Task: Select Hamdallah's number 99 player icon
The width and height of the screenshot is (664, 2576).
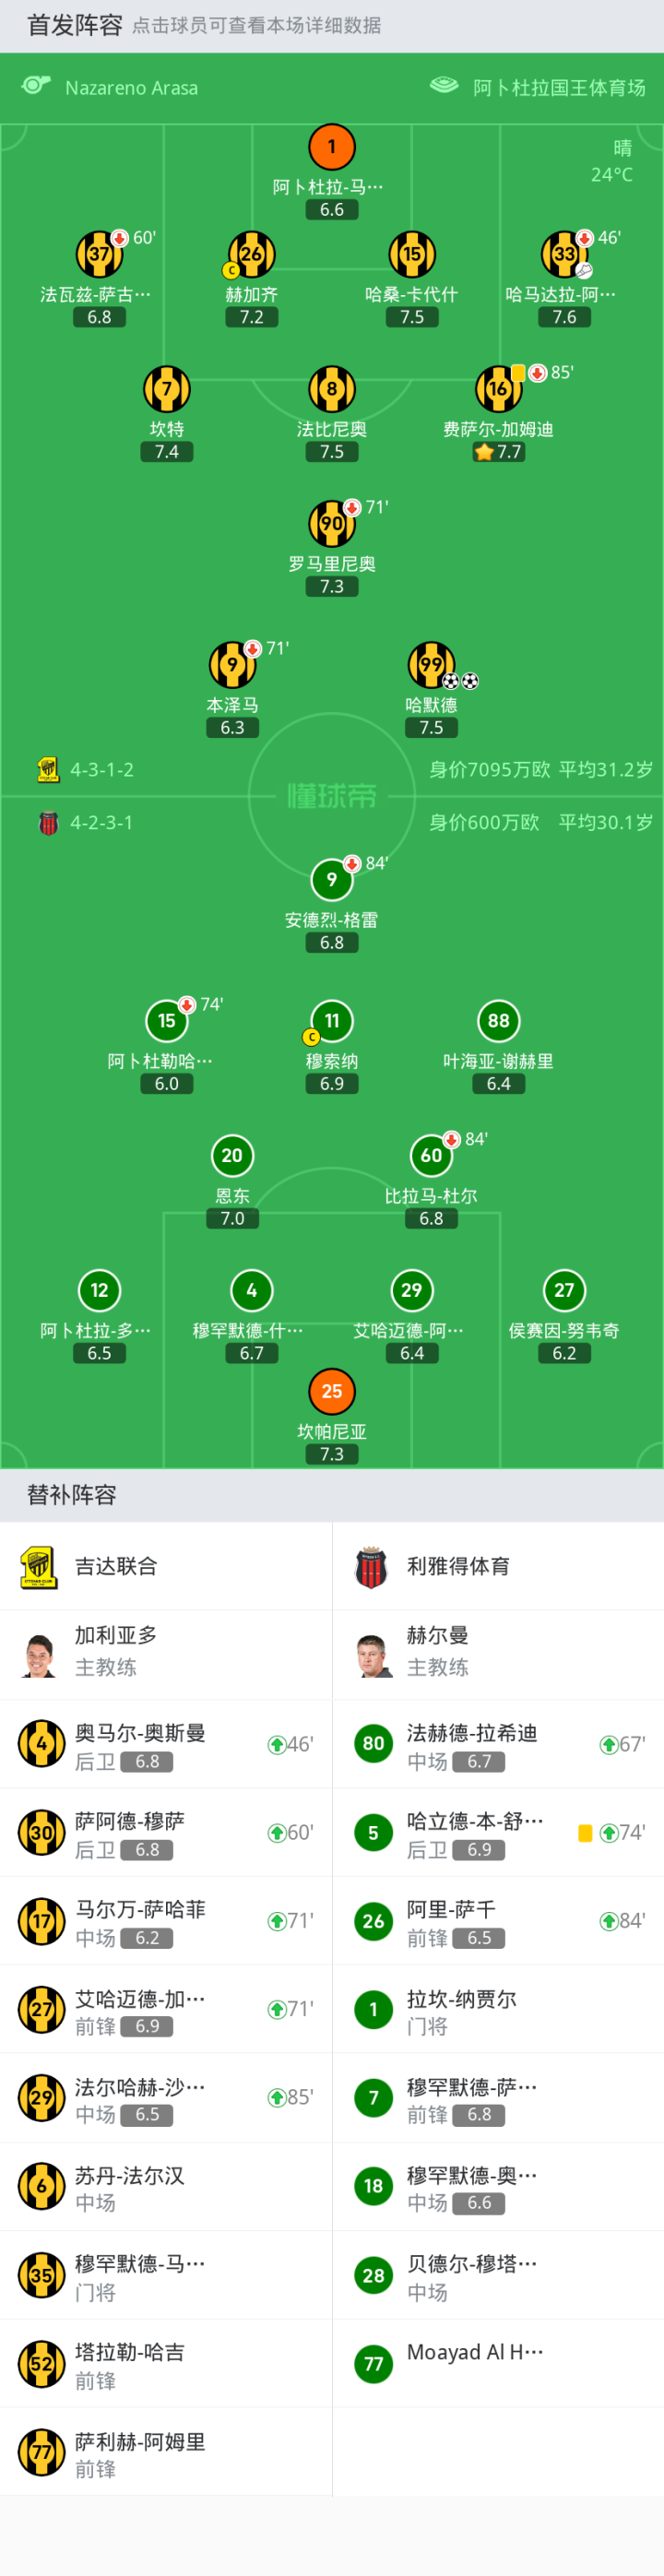Action: click(x=431, y=665)
